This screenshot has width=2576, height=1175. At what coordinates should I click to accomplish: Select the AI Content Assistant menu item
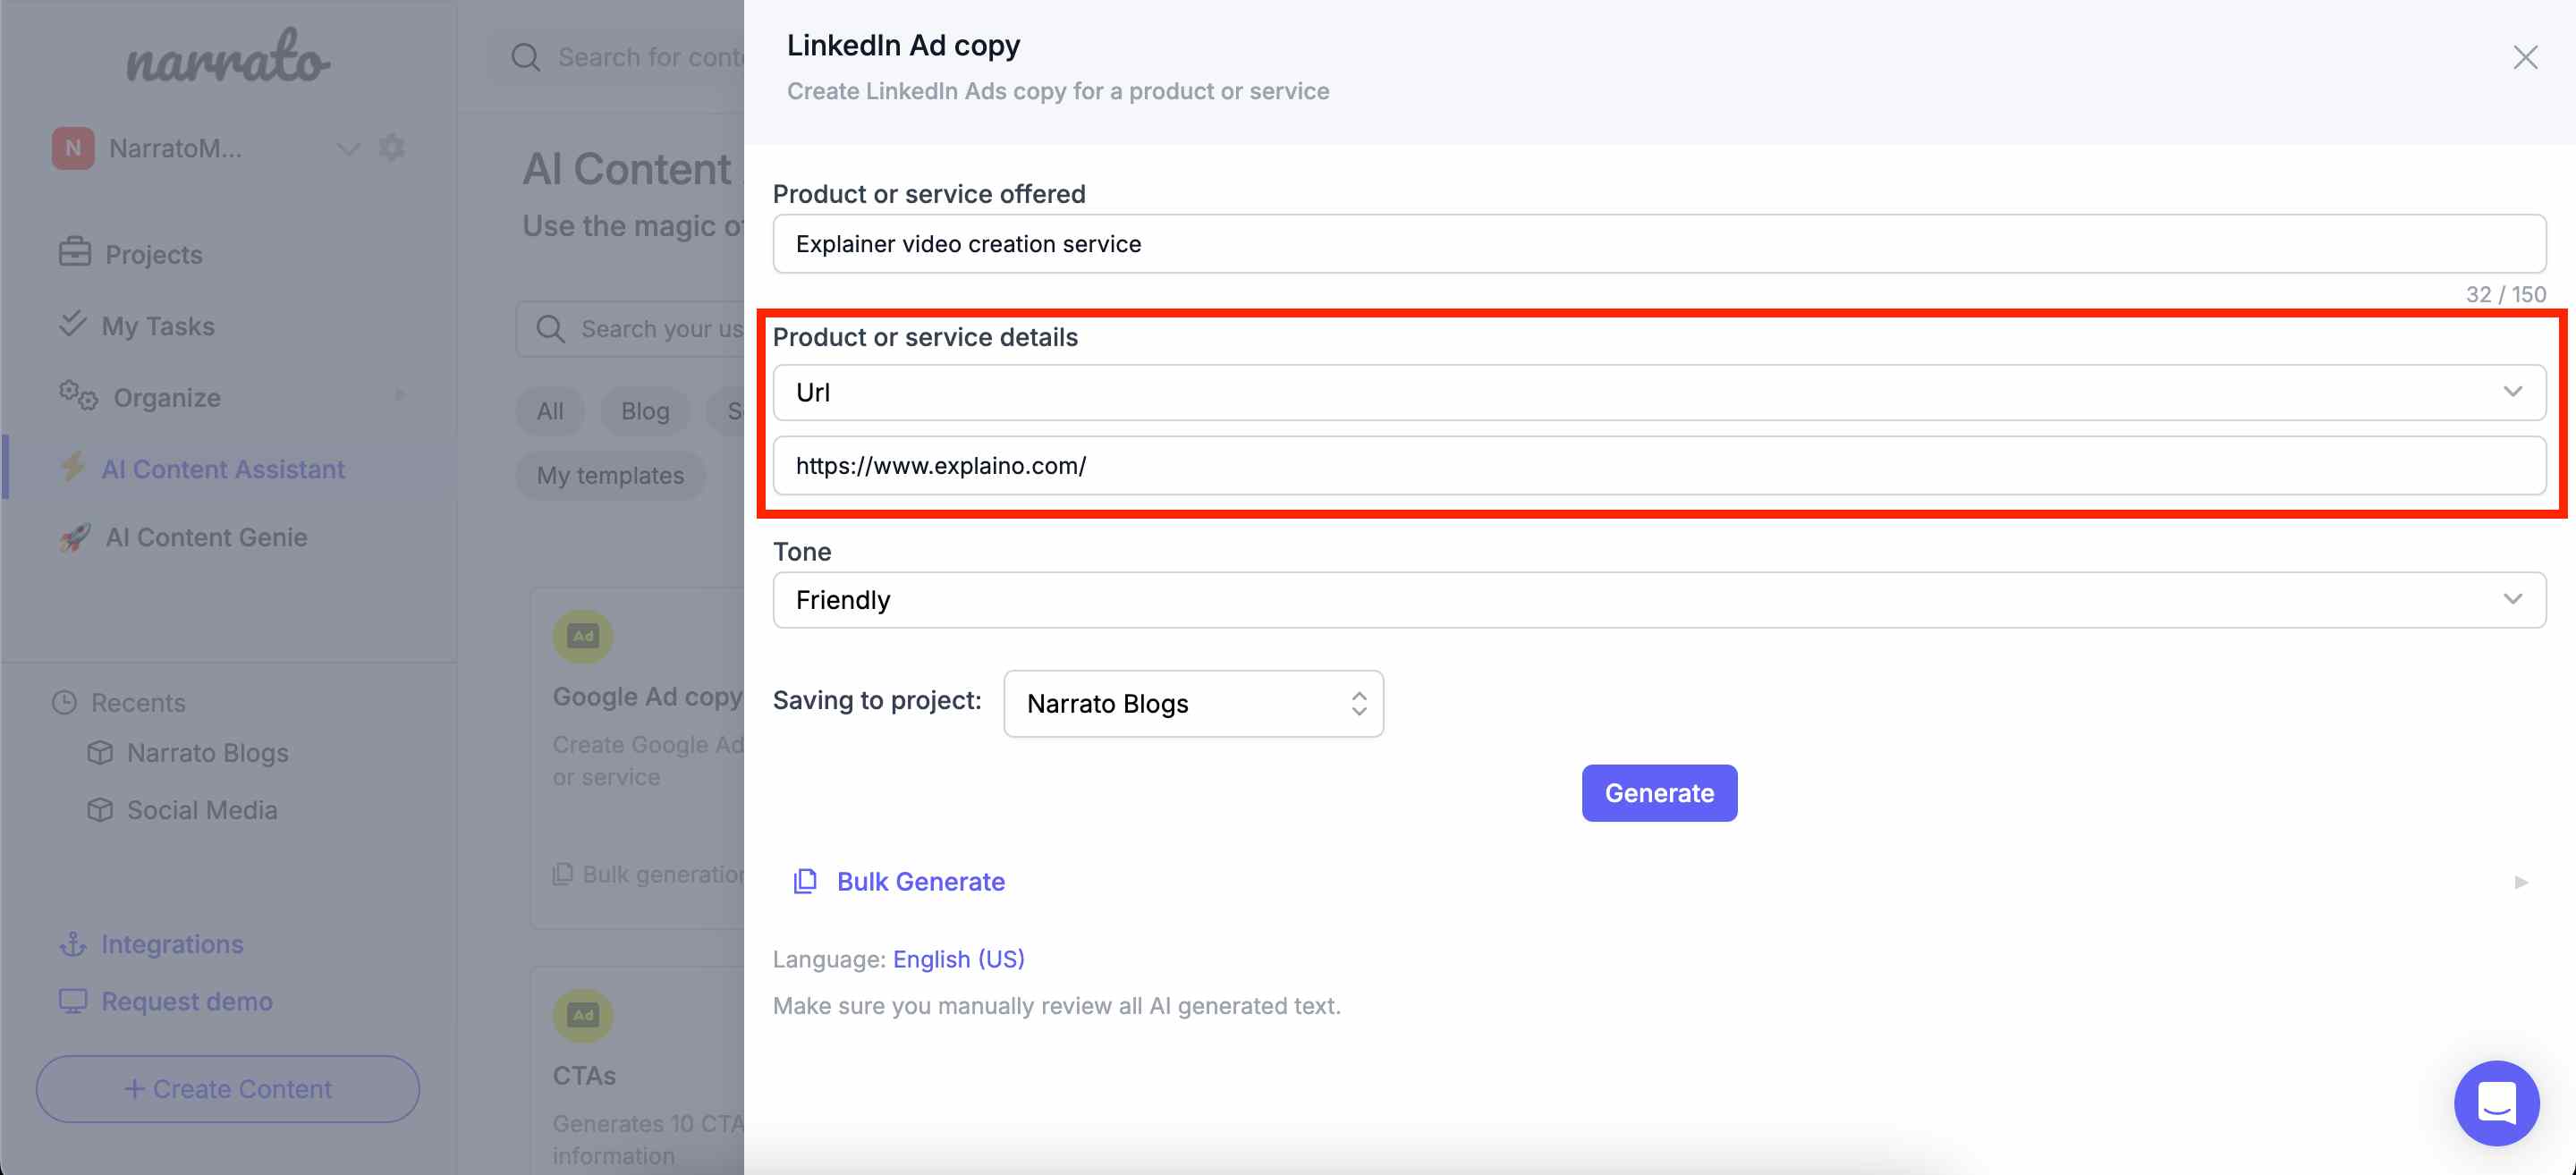click(x=224, y=469)
